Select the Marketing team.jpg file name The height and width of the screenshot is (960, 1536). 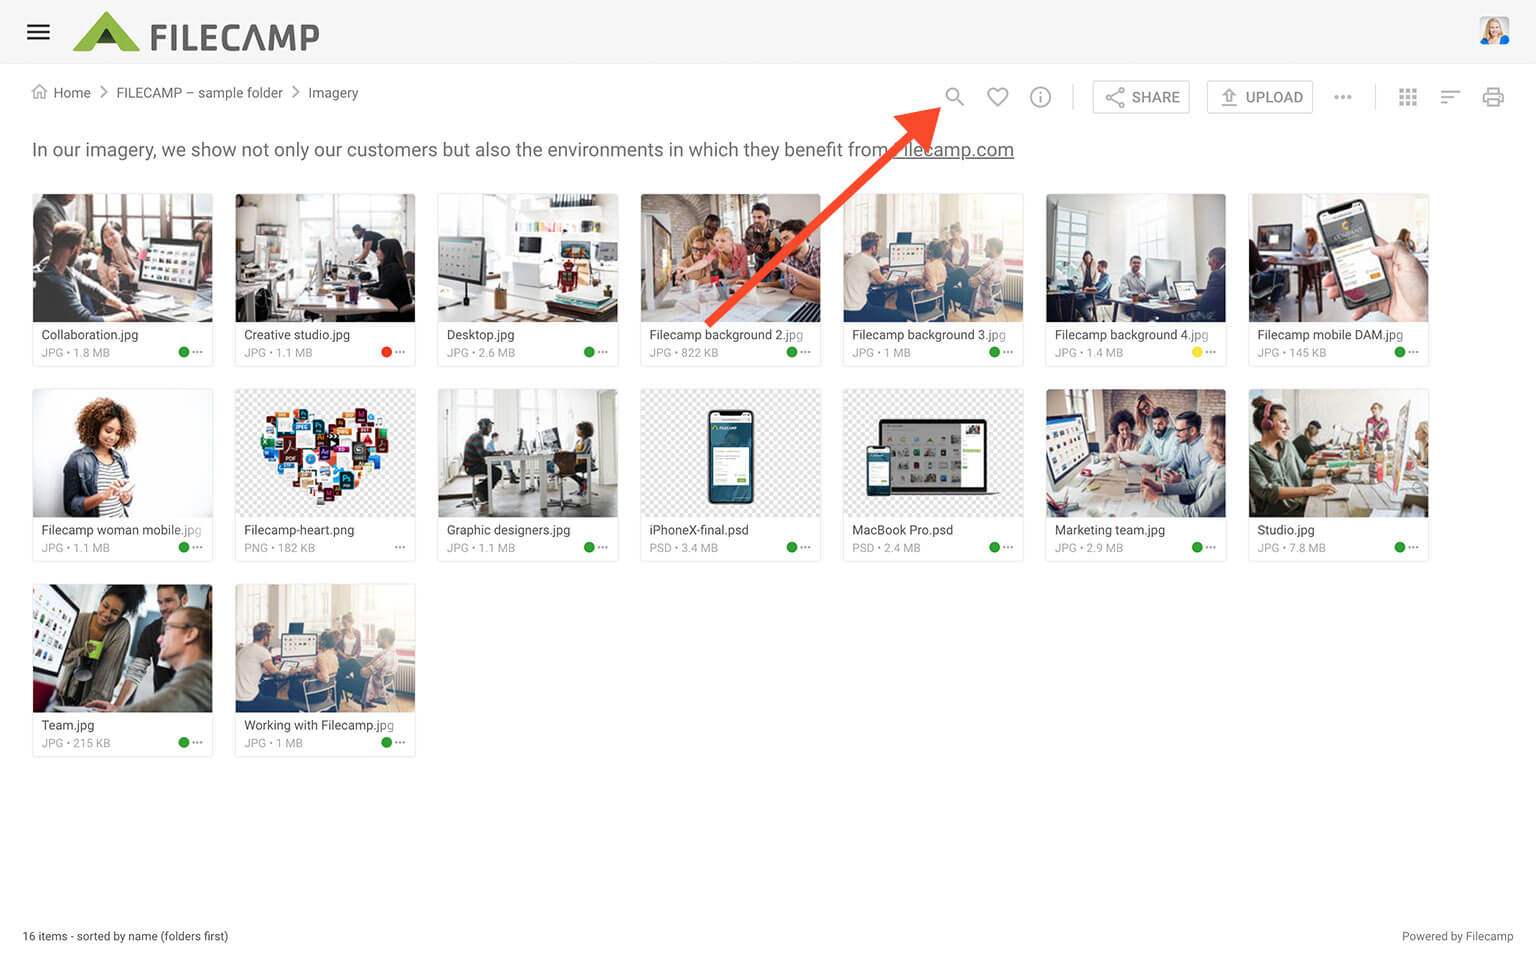point(1110,530)
